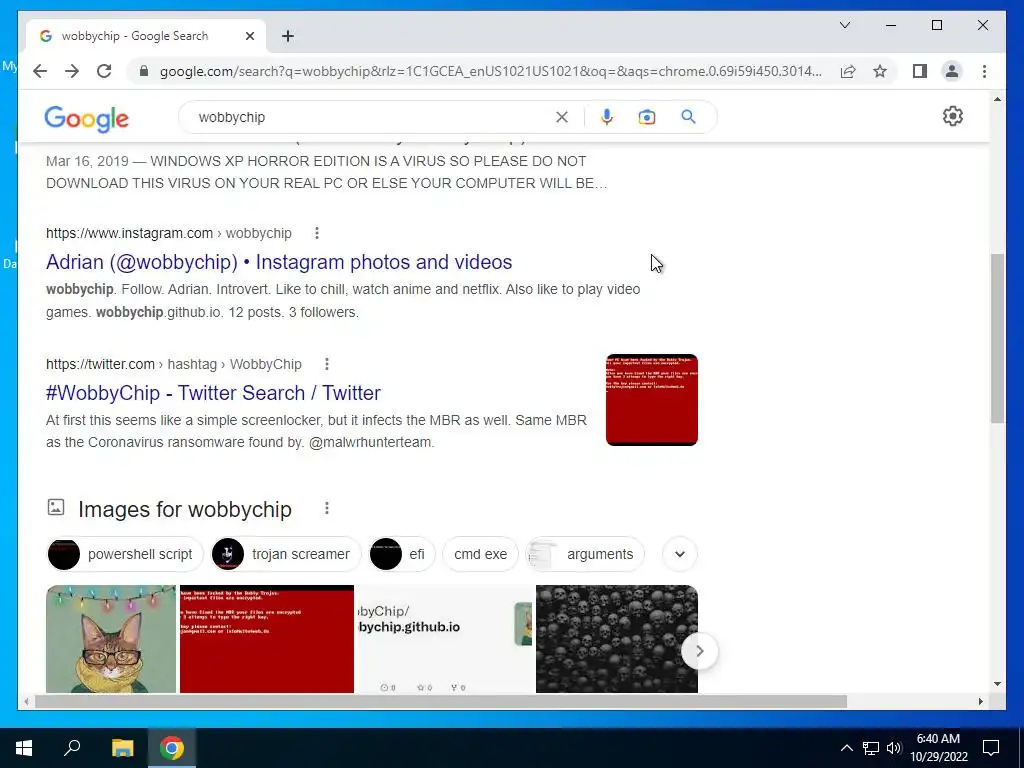The width and height of the screenshot is (1024, 768).
Task: Click the vertical scrollbar thumb
Action: tap(997, 338)
